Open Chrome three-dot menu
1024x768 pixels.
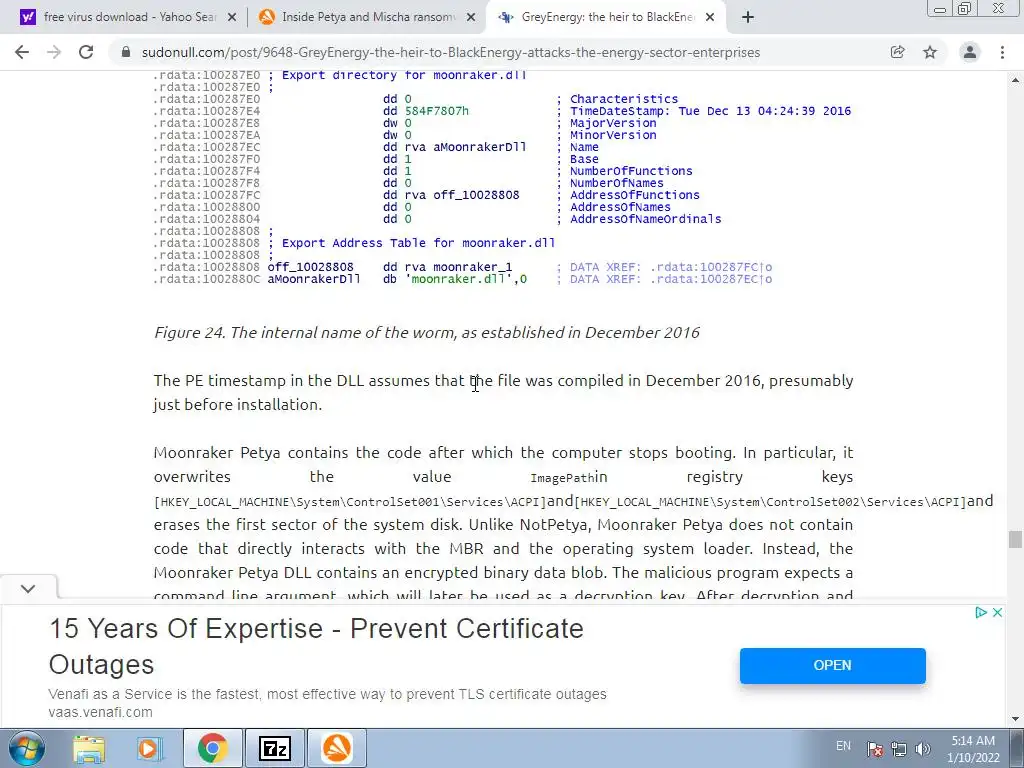coord(1002,52)
